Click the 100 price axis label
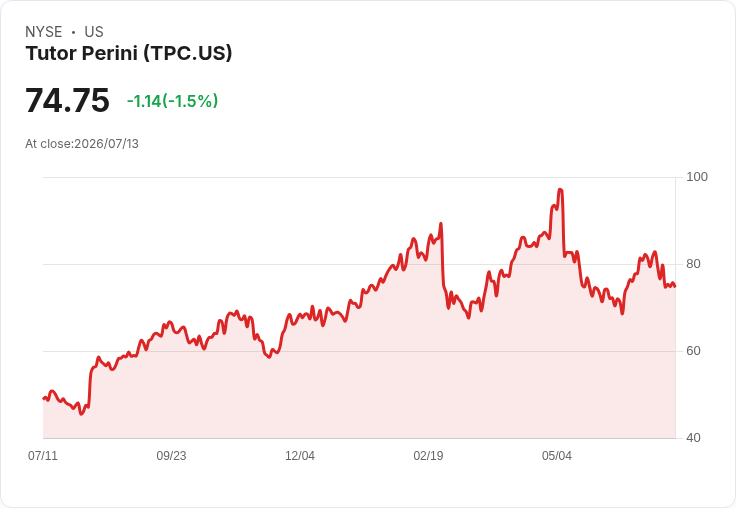This screenshot has width=736, height=508. click(x=697, y=177)
